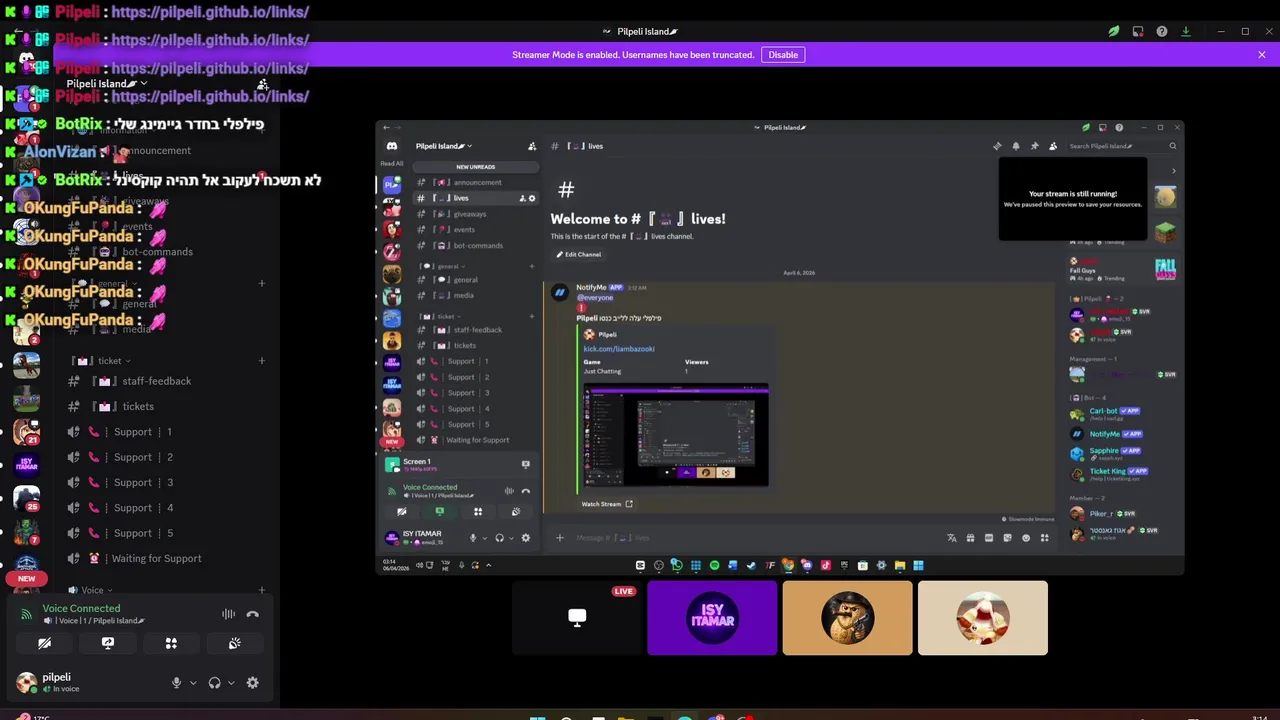Open Fall Guys activity card in streamed window

[x=1122, y=270]
